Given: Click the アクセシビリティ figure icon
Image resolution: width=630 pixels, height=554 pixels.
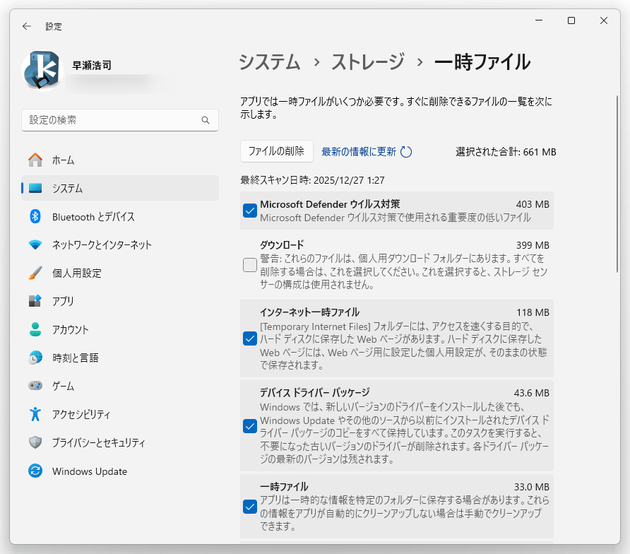Looking at the screenshot, I should tap(35, 414).
